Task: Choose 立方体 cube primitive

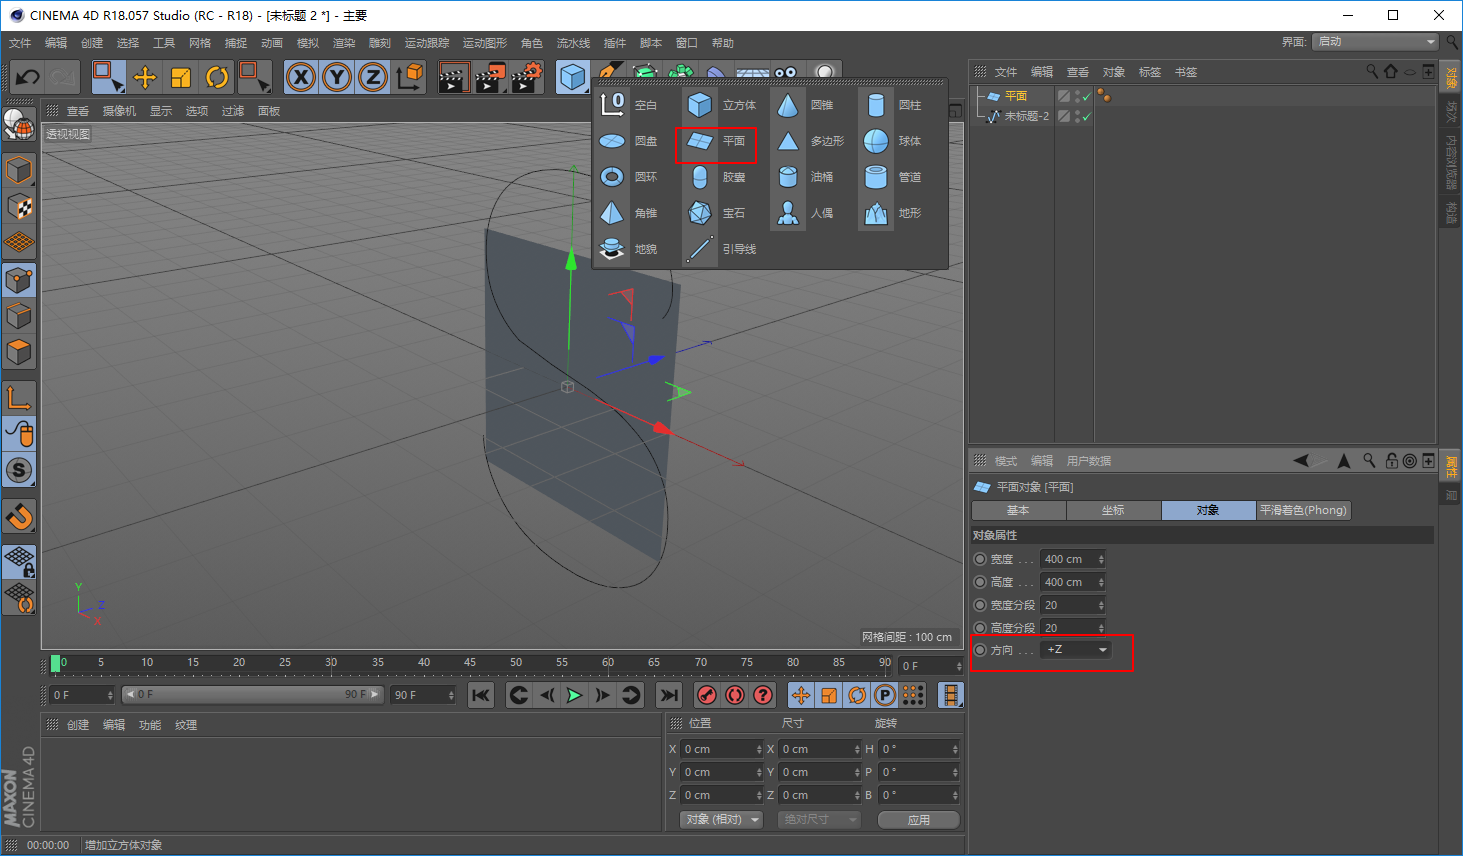Action: point(723,105)
